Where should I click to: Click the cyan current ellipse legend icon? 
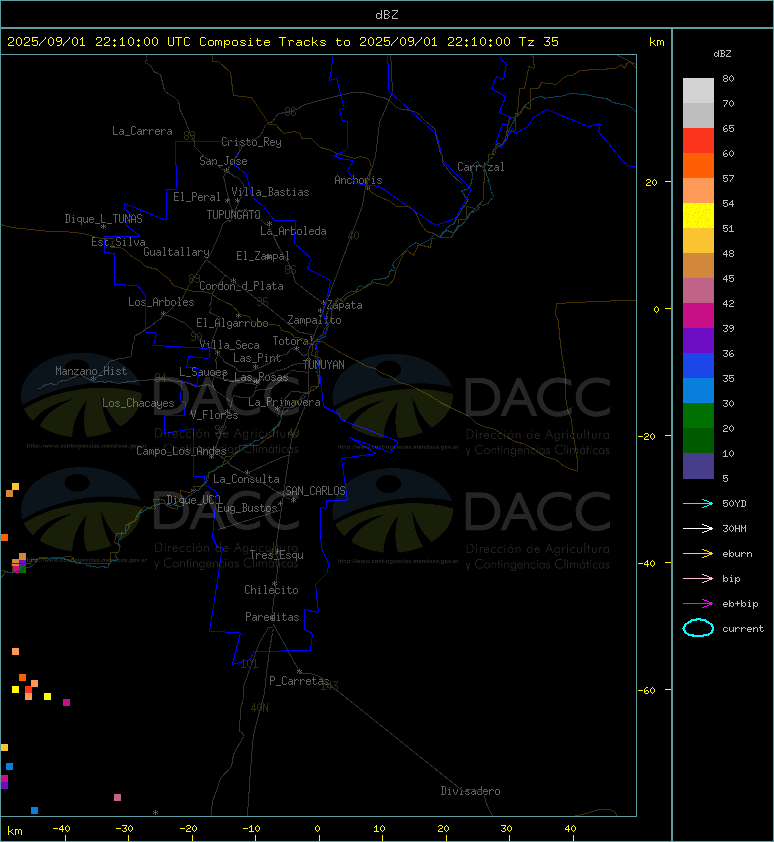click(698, 628)
